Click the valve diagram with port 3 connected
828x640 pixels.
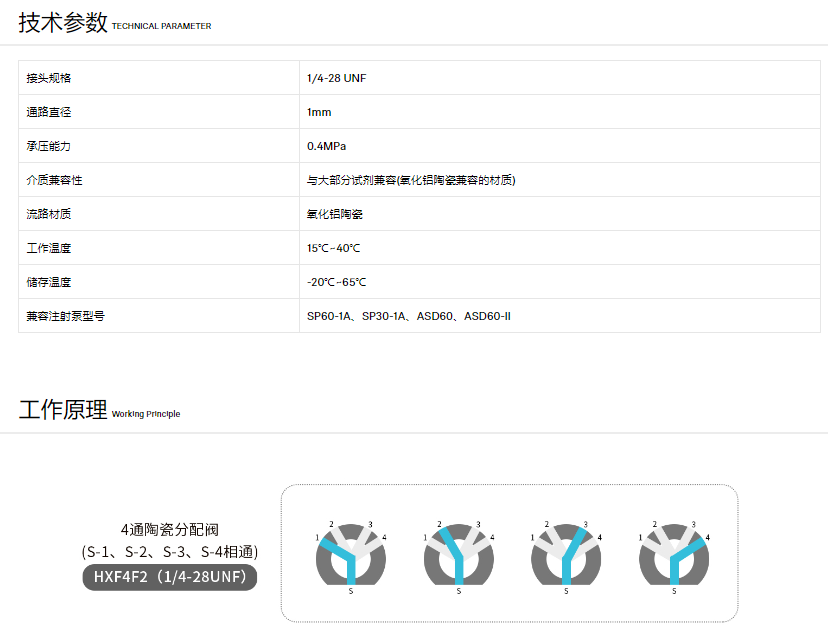[566, 556]
